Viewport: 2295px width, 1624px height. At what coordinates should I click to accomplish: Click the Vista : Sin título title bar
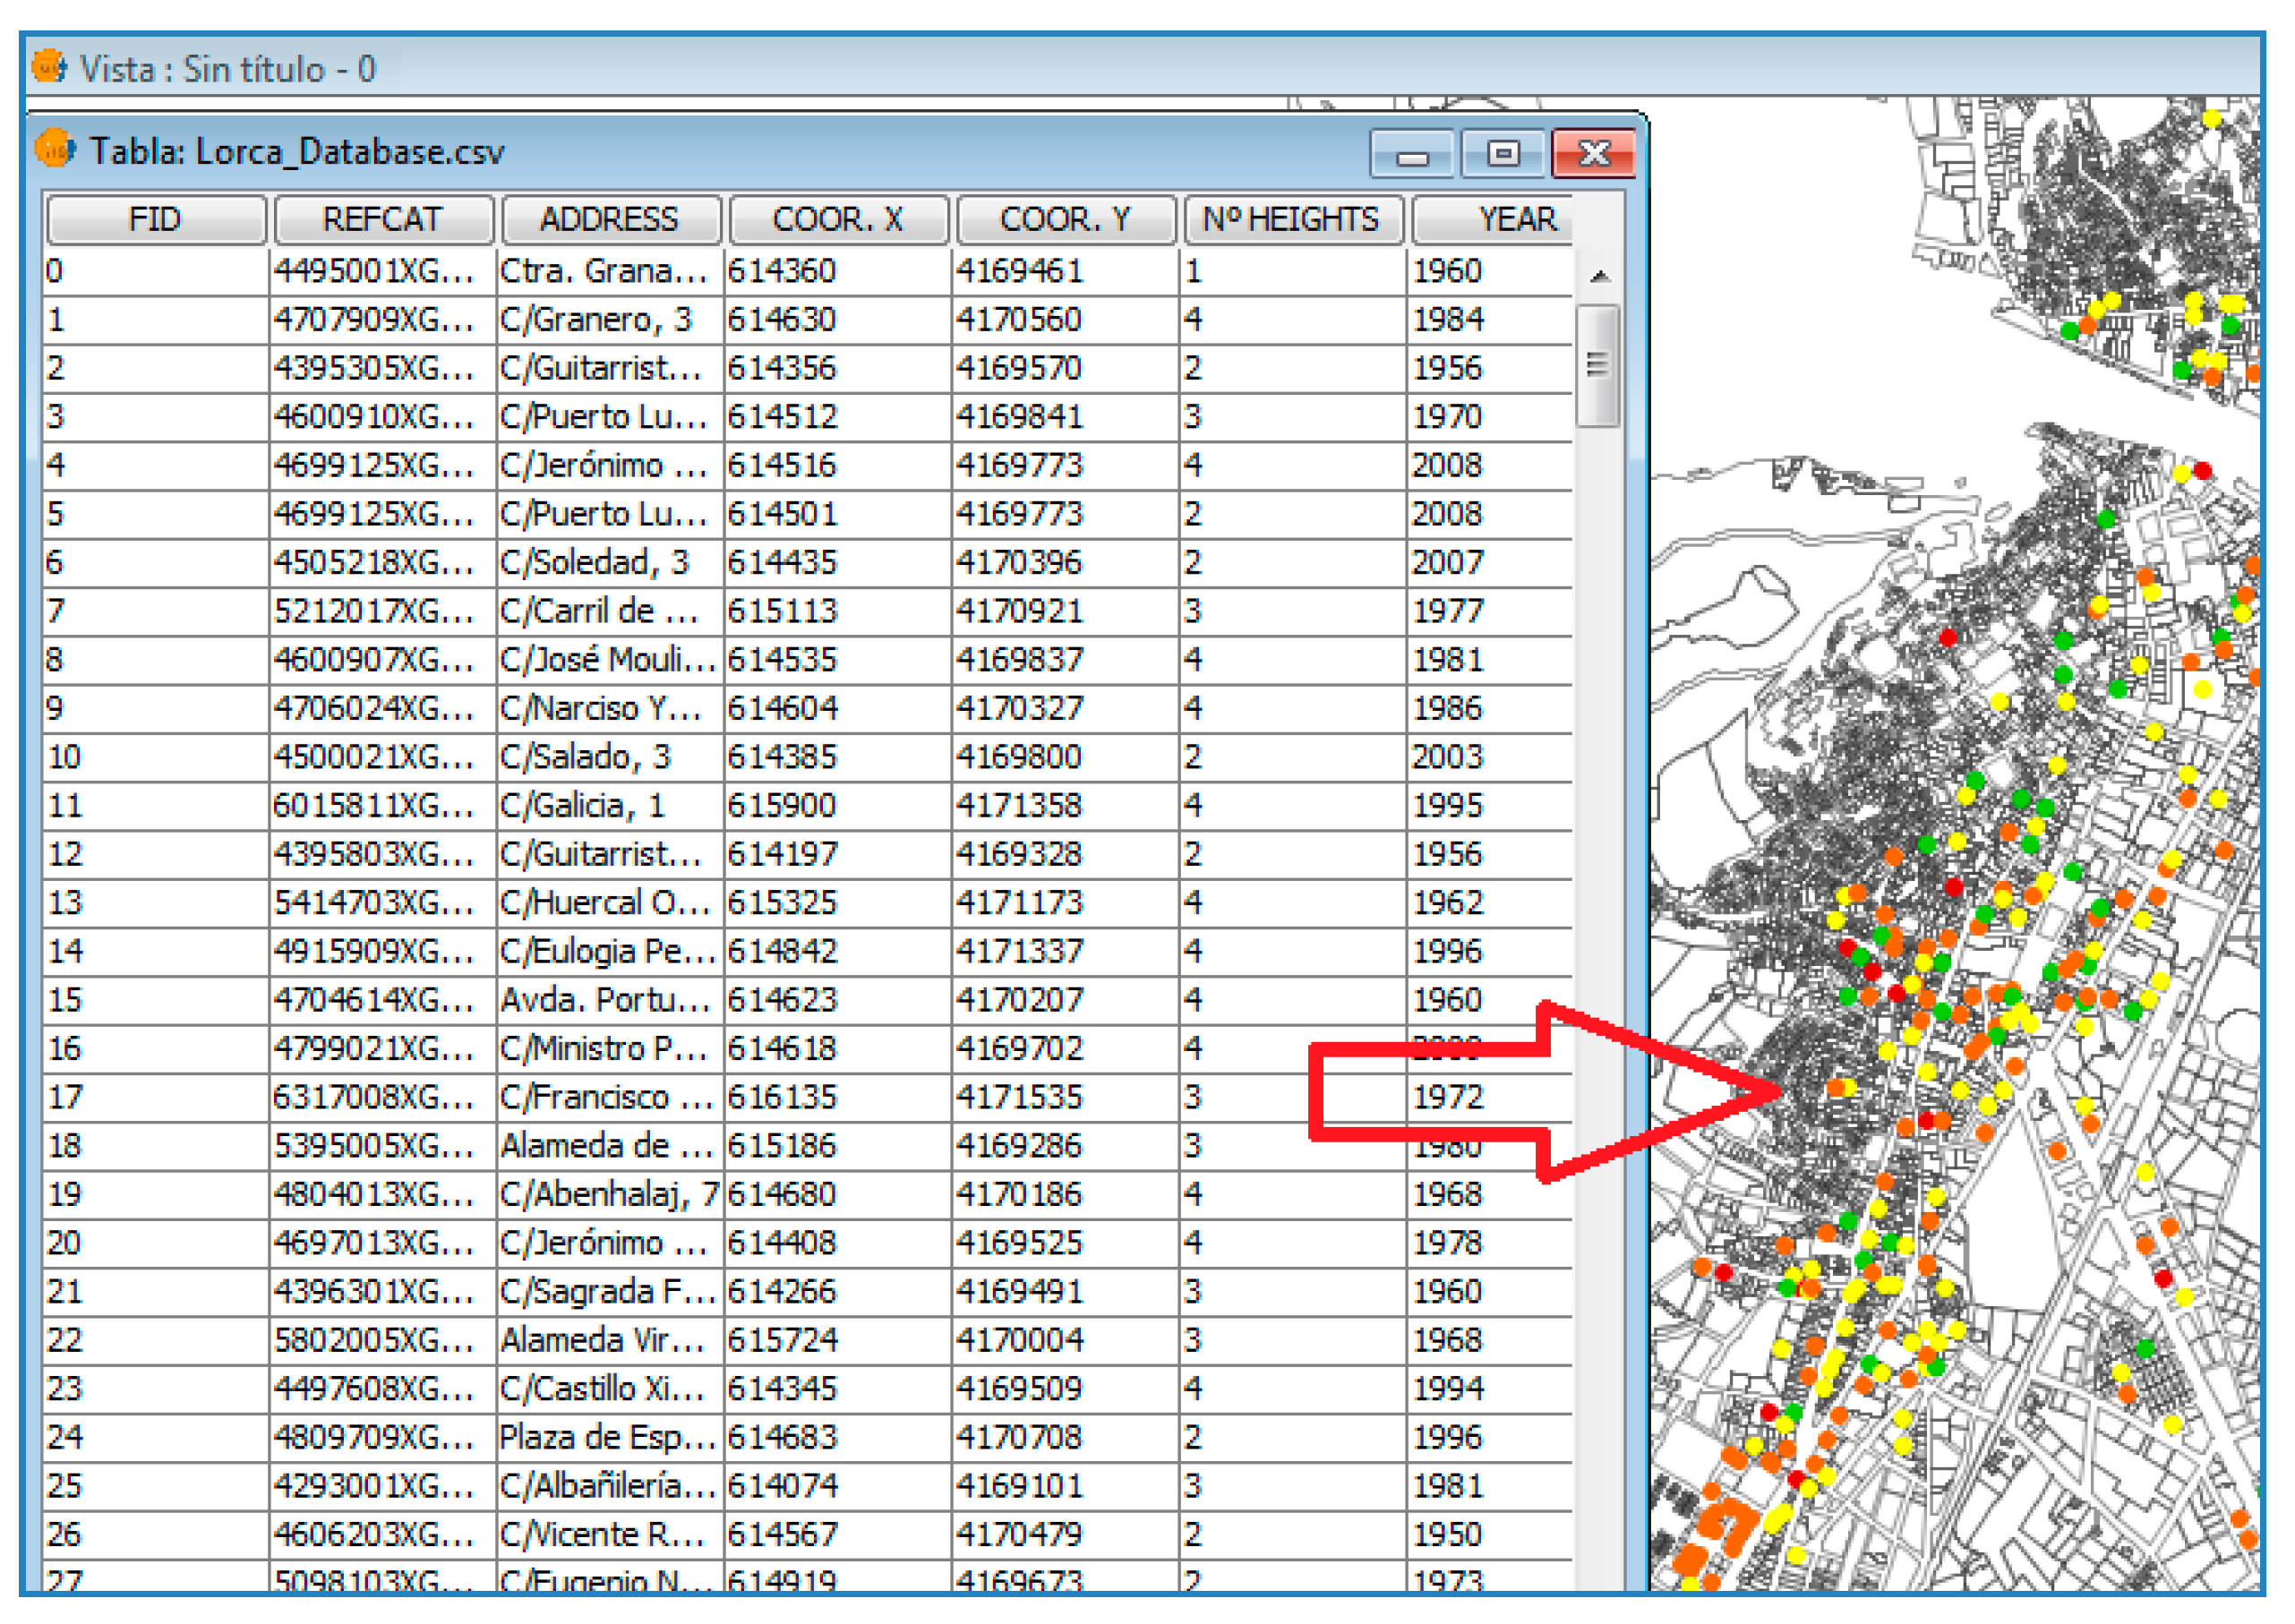[x=228, y=69]
